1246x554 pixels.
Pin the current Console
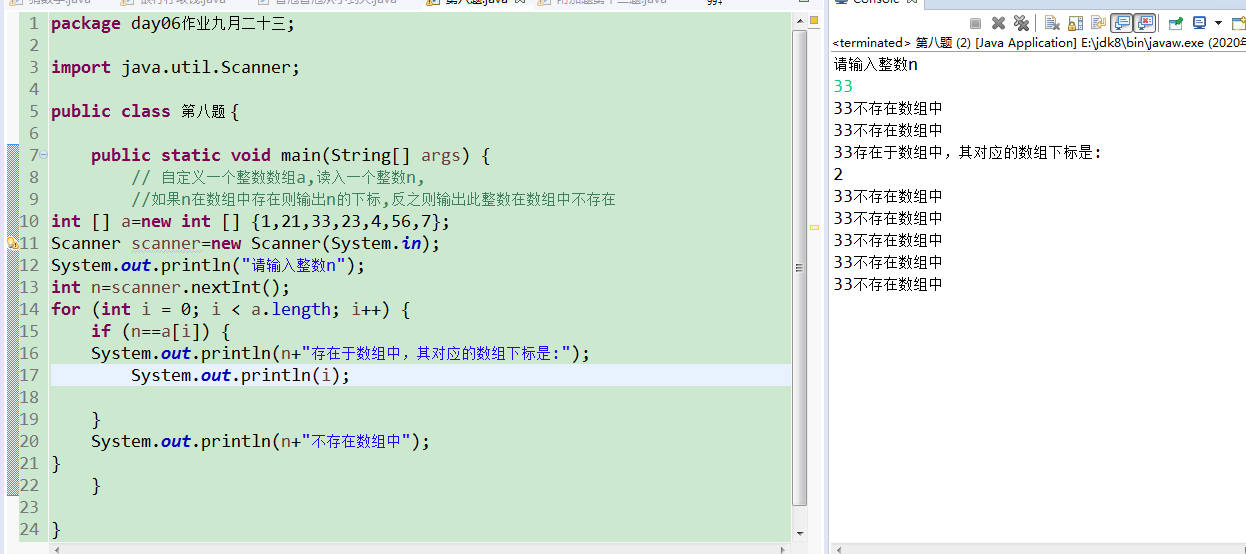[1176, 23]
